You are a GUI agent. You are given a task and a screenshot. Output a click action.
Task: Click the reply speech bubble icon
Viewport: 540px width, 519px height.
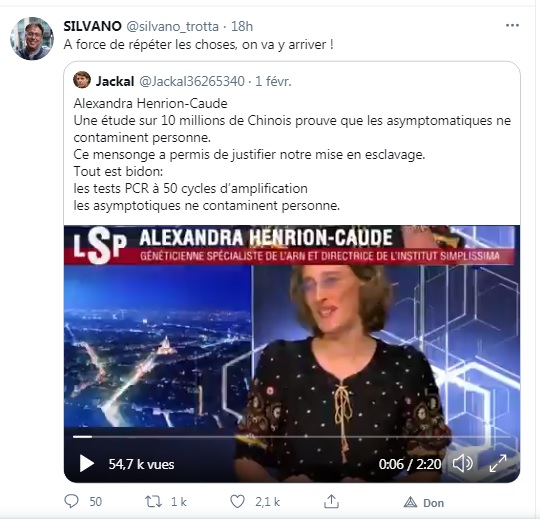(72, 501)
